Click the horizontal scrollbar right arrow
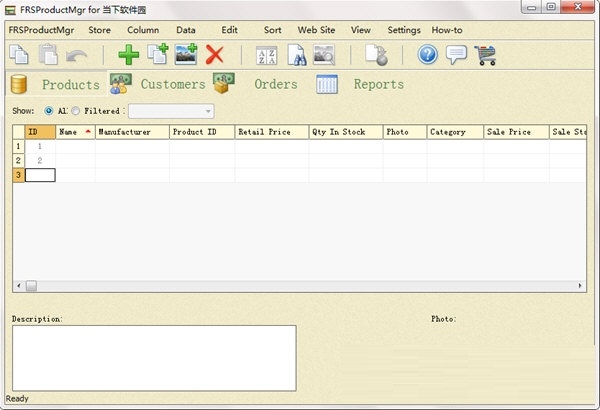Viewport: 600px width, 410px height. (x=581, y=285)
